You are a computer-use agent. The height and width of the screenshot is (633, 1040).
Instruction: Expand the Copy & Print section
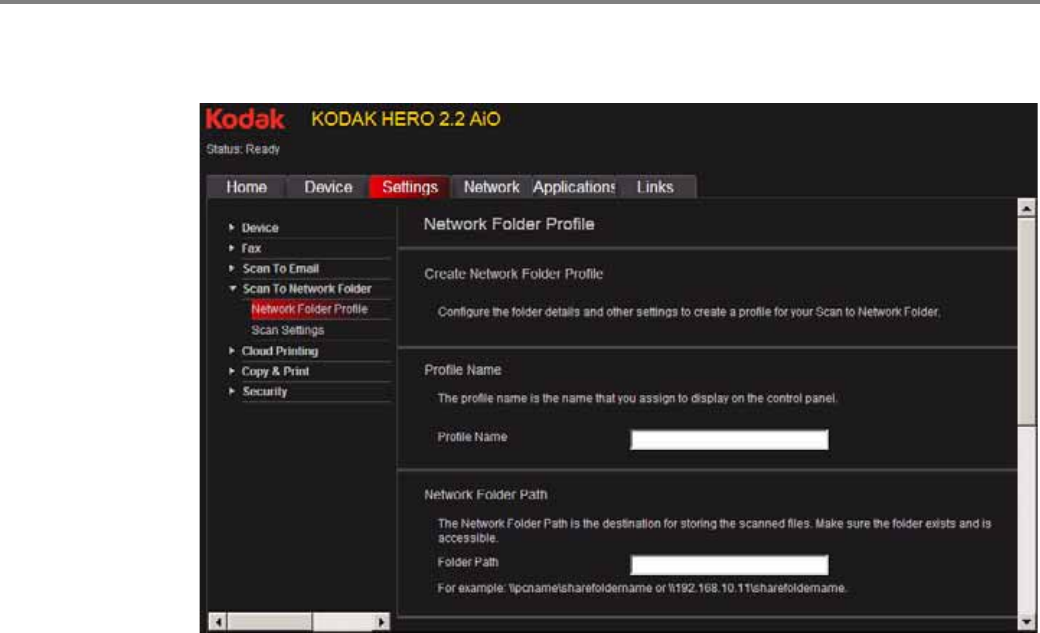pyautogui.click(x=275, y=372)
